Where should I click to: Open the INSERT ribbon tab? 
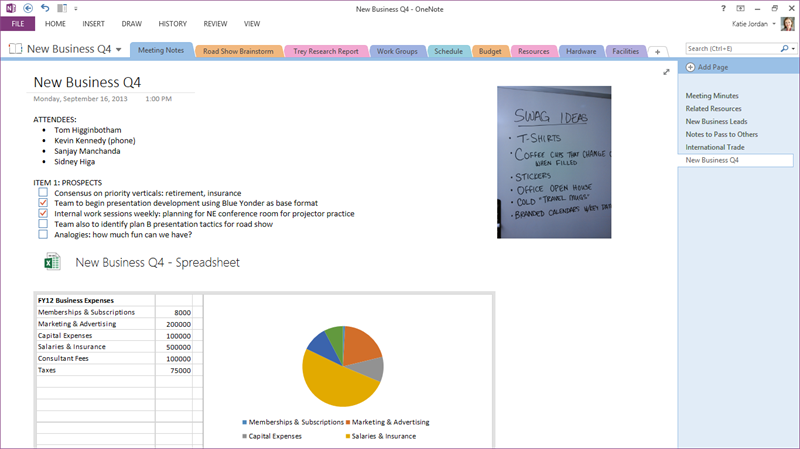point(94,23)
